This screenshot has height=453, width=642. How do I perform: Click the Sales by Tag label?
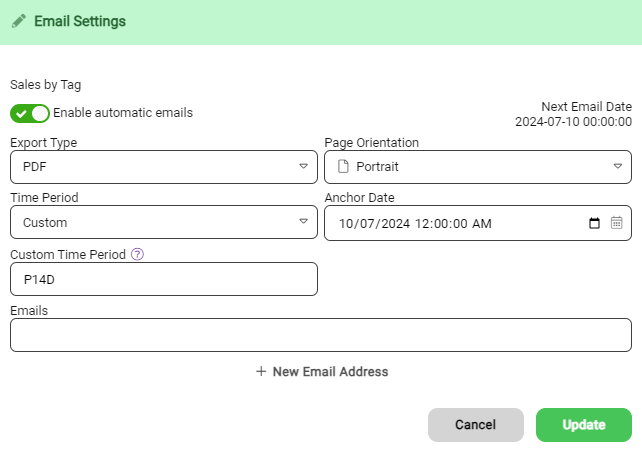tap(46, 86)
